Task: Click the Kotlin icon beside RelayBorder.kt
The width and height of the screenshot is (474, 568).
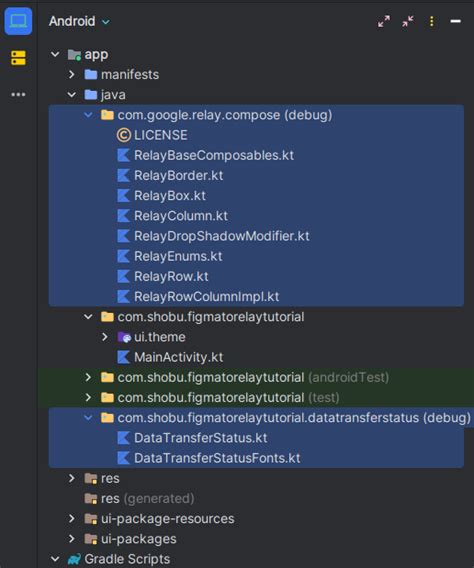Action: point(123,176)
